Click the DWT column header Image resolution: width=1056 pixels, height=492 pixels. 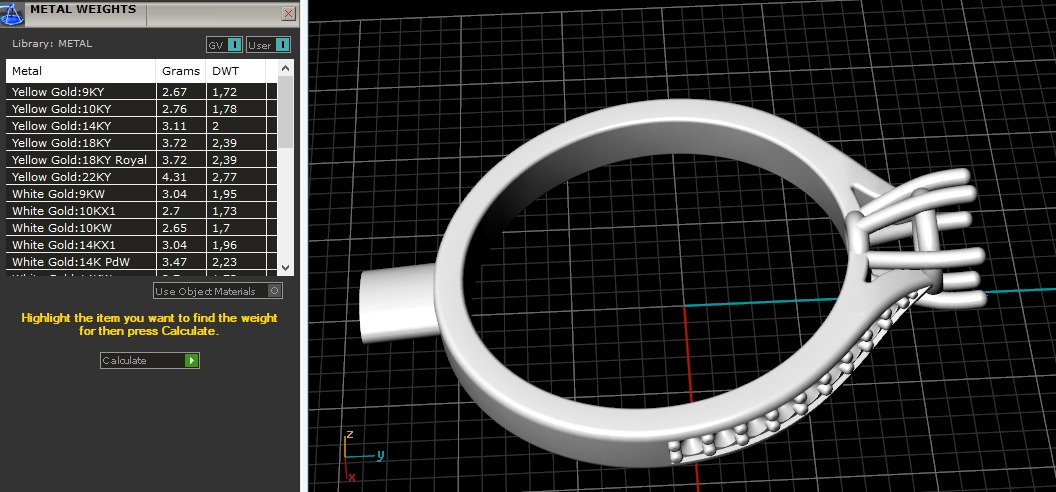(236, 71)
